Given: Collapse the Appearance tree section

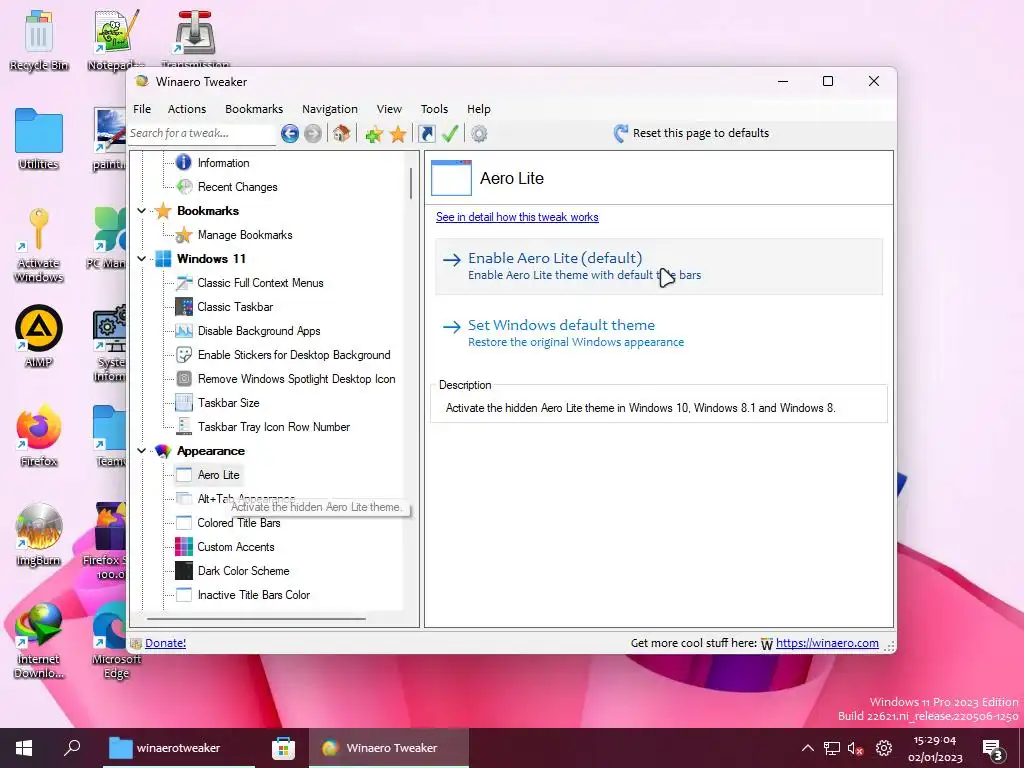Looking at the screenshot, I should (x=142, y=451).
